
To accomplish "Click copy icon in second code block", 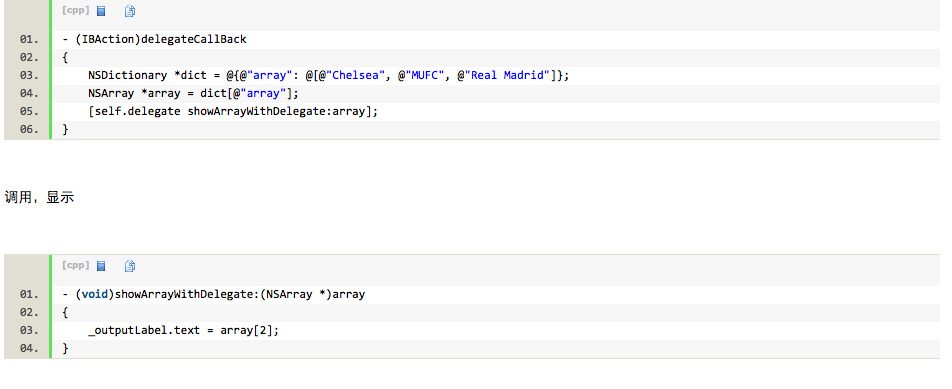I will [x=130, y=266].
